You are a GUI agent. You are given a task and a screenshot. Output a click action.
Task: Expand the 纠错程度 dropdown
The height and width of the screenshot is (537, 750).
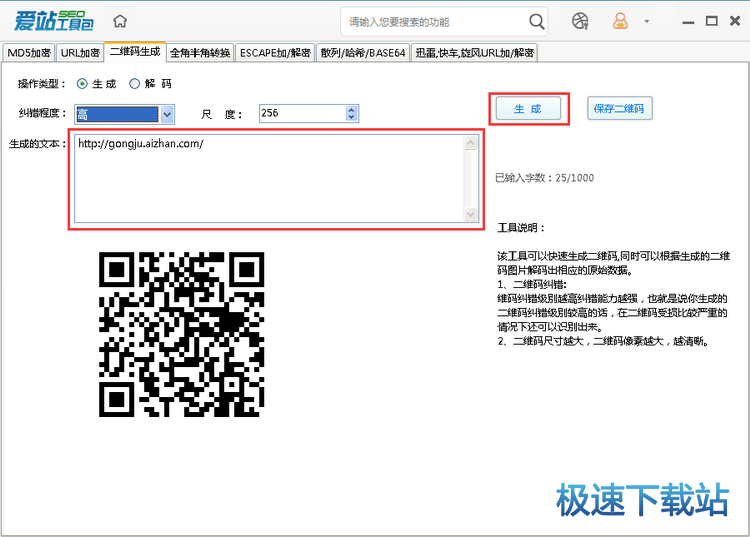(x=167, y=114)
